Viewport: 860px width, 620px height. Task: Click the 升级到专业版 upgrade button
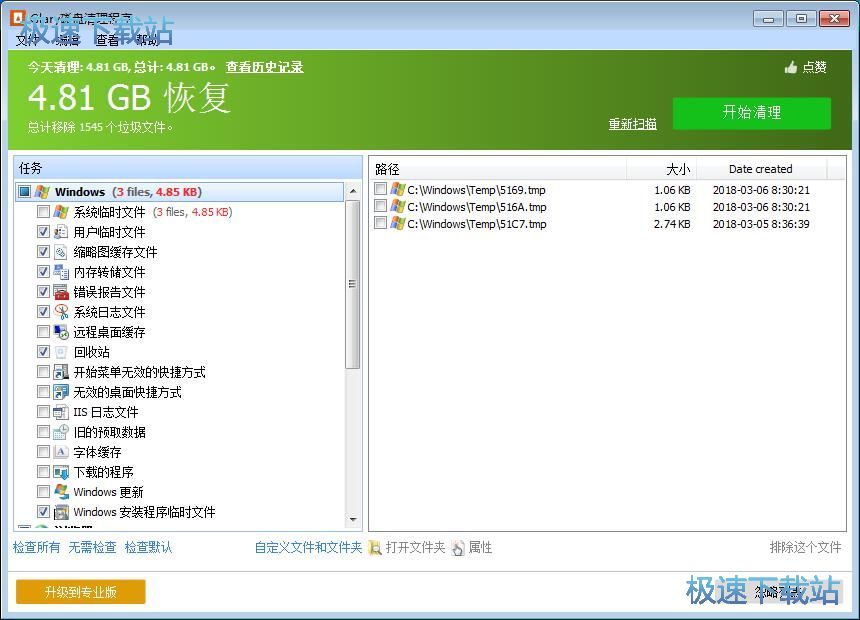(x=81, y=592)
